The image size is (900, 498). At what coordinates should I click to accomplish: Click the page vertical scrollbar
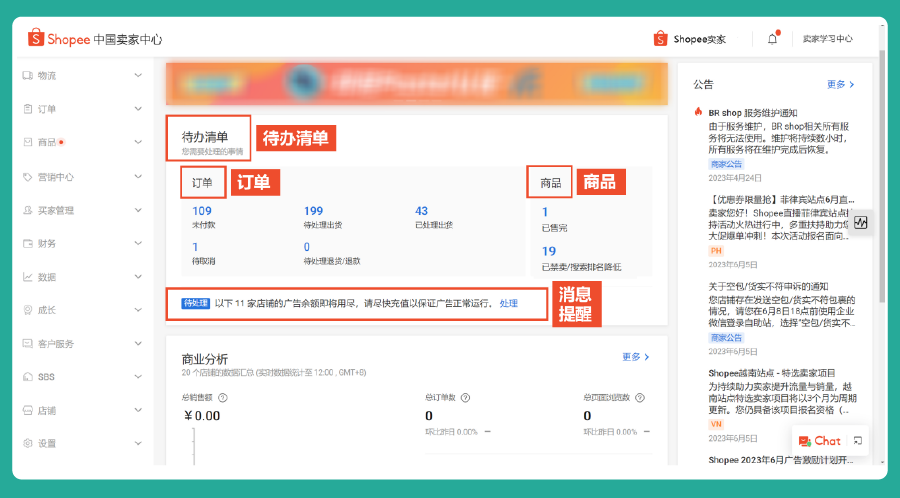883,177
